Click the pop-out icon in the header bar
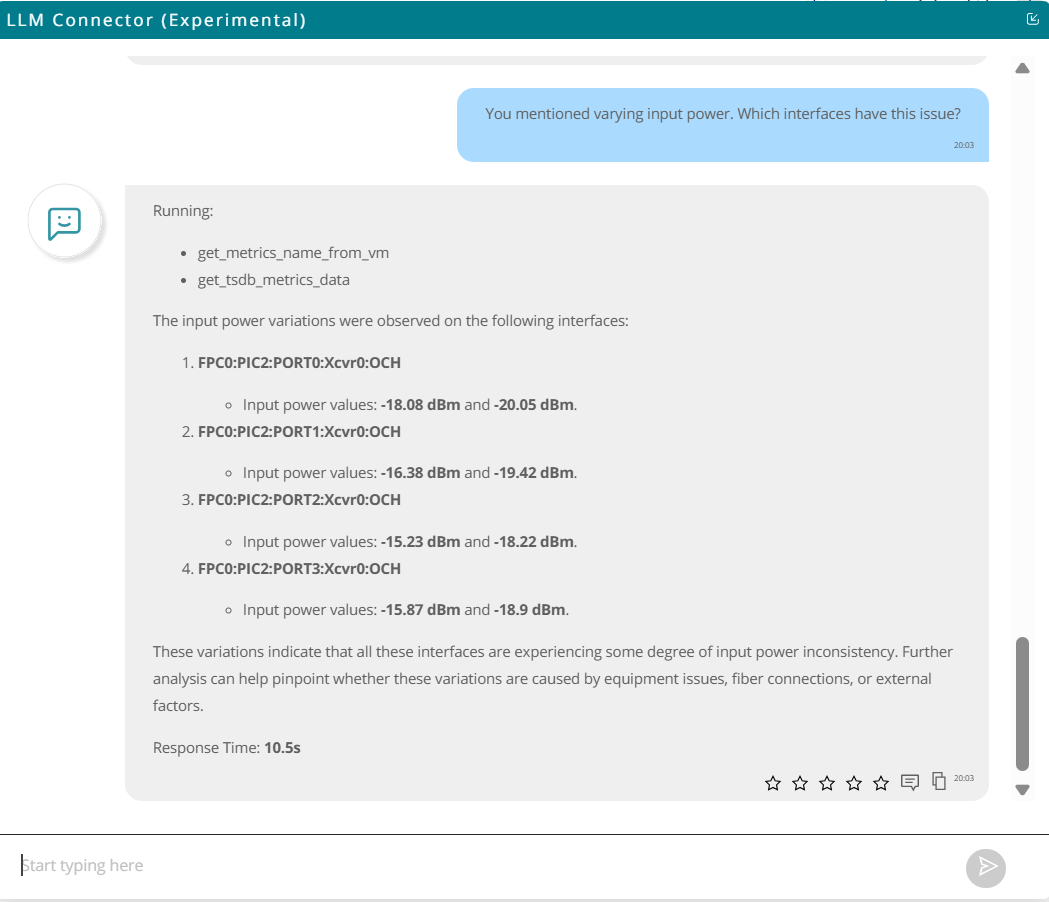Screen dimensions: 1049x902 tap(1033, 19)
